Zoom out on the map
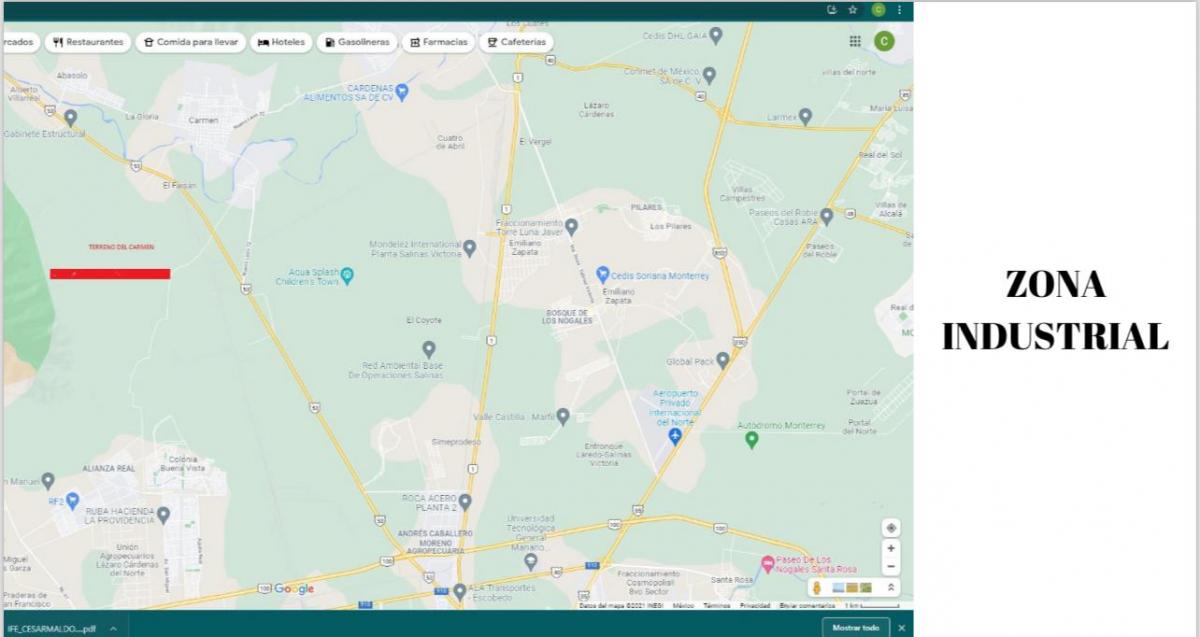This screenshot has height=637, width=1200. pyautogui.click(x=891, y=566)
